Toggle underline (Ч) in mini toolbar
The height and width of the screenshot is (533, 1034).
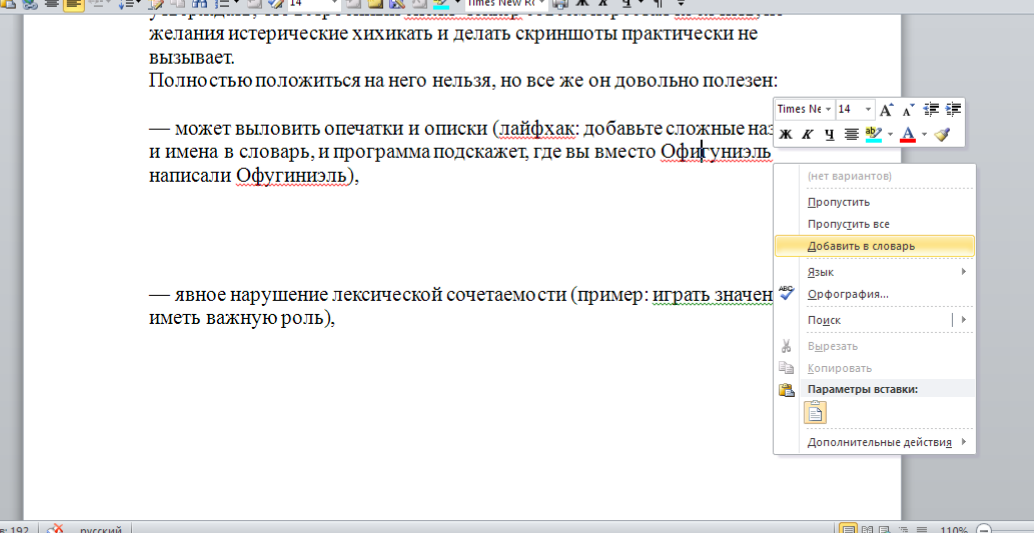[x=829, y=134]
